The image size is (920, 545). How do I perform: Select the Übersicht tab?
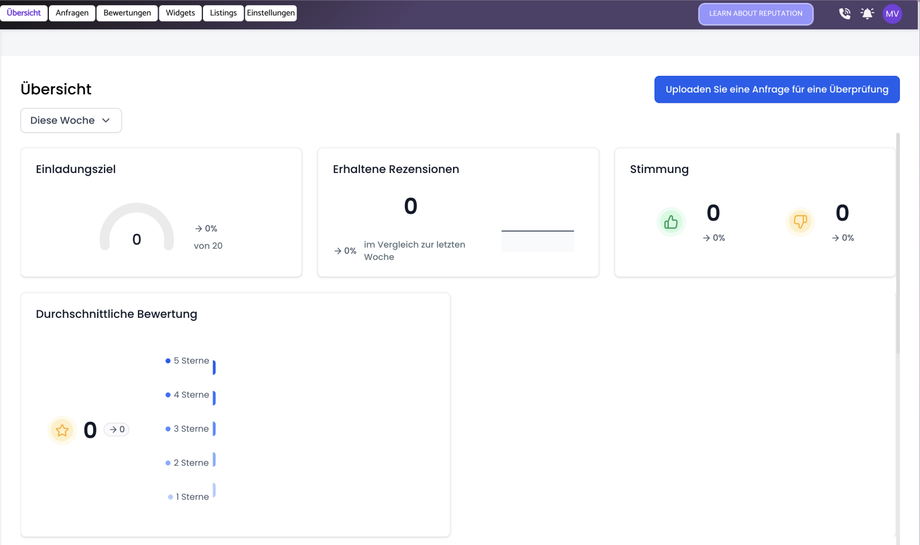[23, 13]
